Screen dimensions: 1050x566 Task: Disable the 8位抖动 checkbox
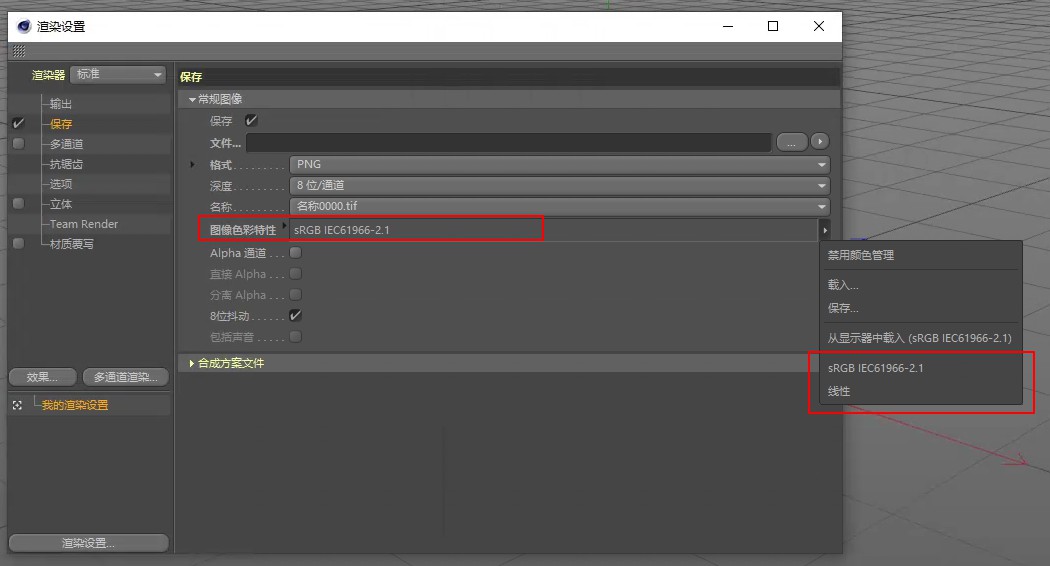[295, 315]
